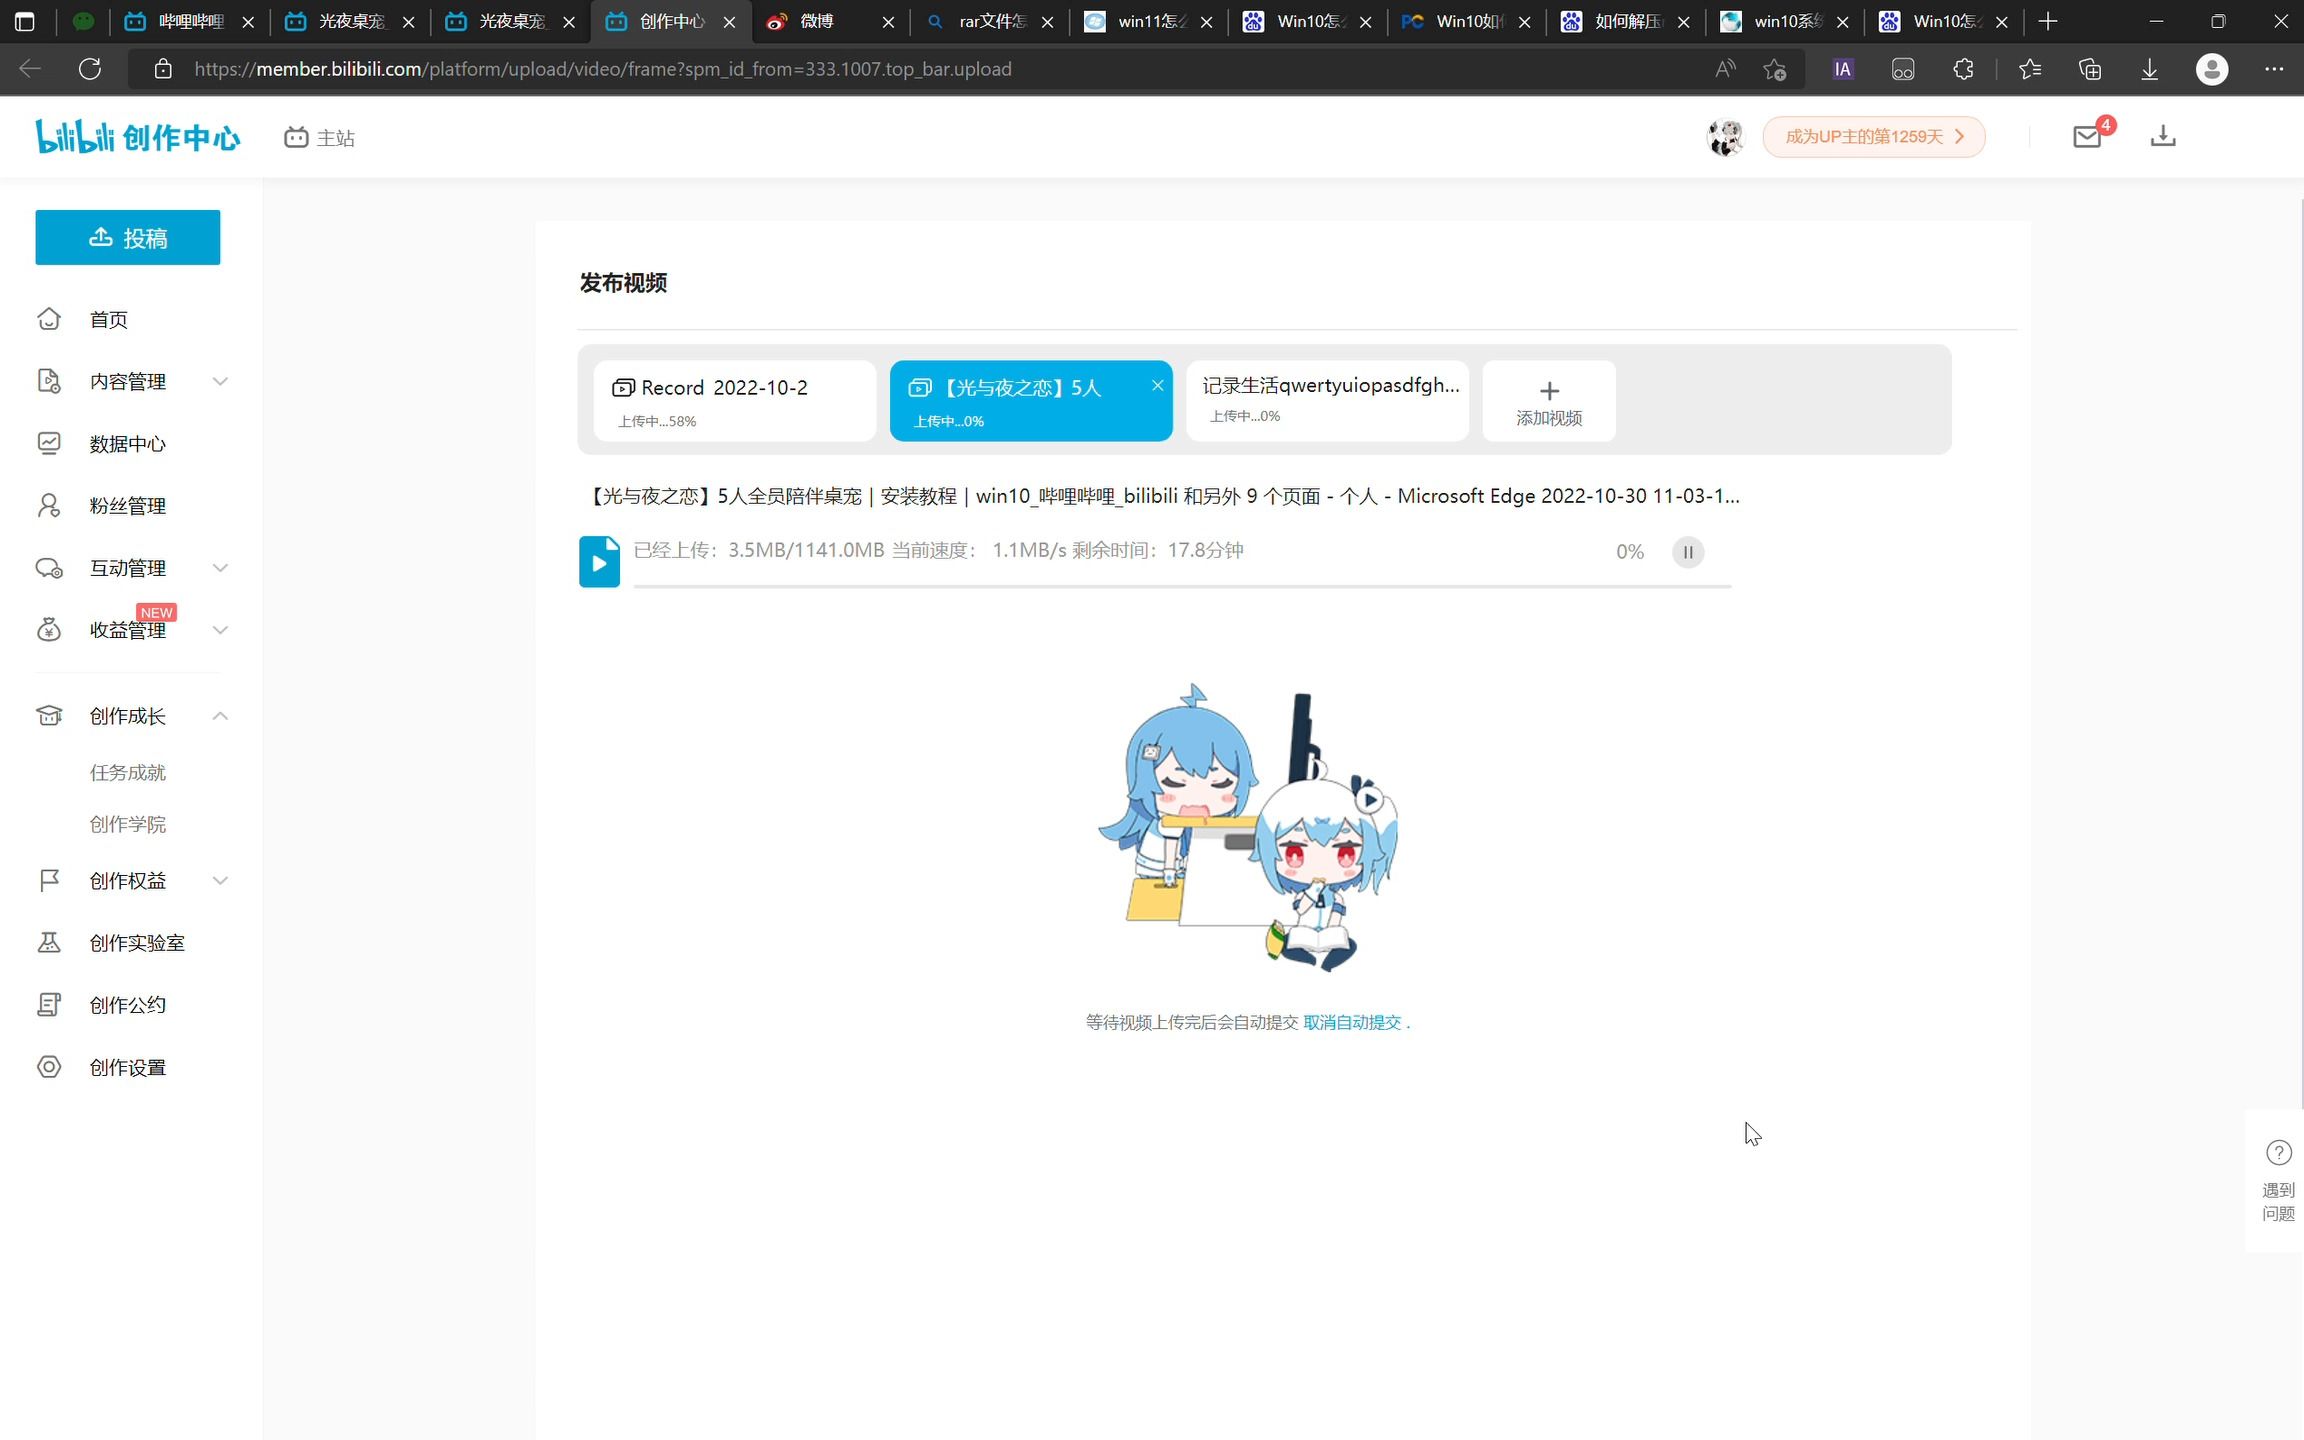This screenshot has height=1440, width=2304.
Task: Expand the 创作权益 chevron
Action: pyautogui.click(x=220, y=880)
